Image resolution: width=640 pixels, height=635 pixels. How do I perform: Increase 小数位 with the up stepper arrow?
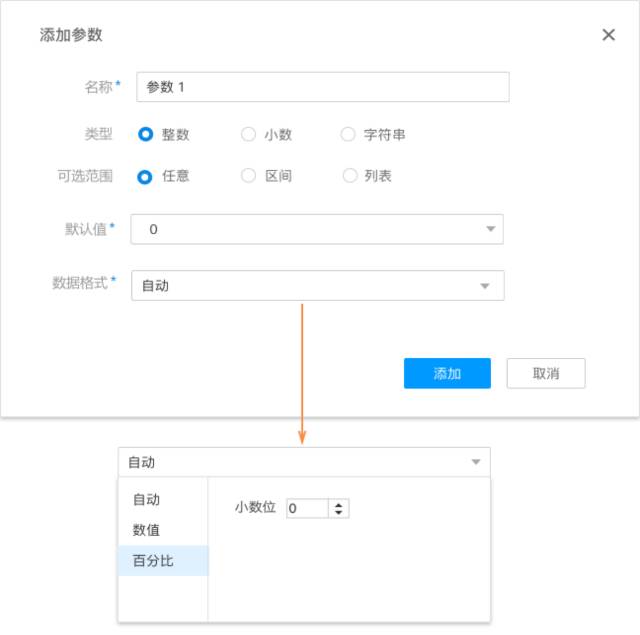340,504
